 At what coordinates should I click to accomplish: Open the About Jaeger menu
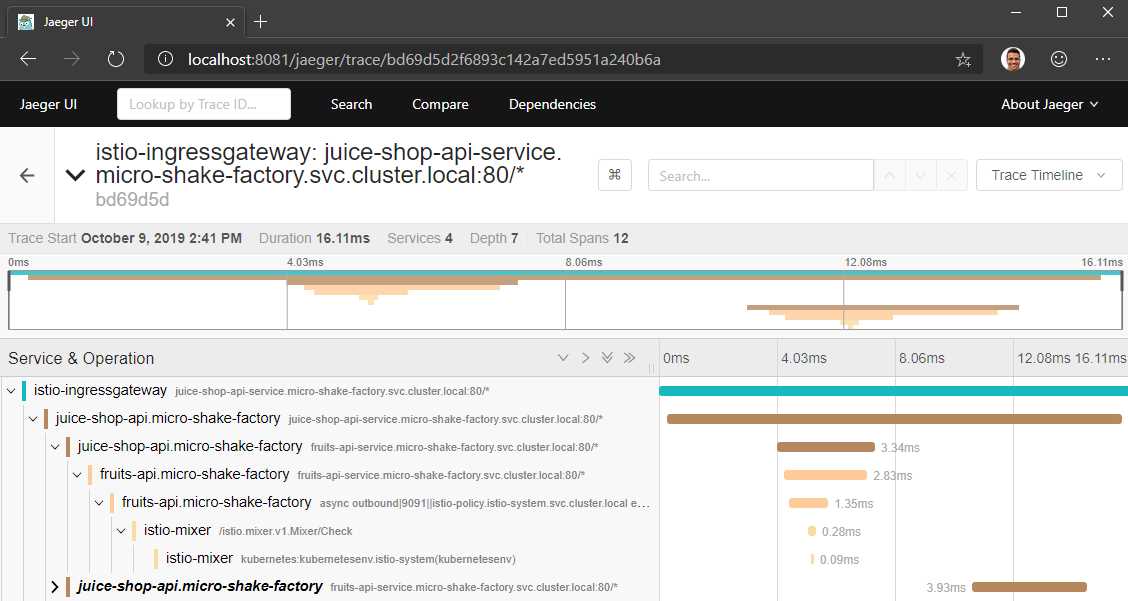tap(1049, 104)
